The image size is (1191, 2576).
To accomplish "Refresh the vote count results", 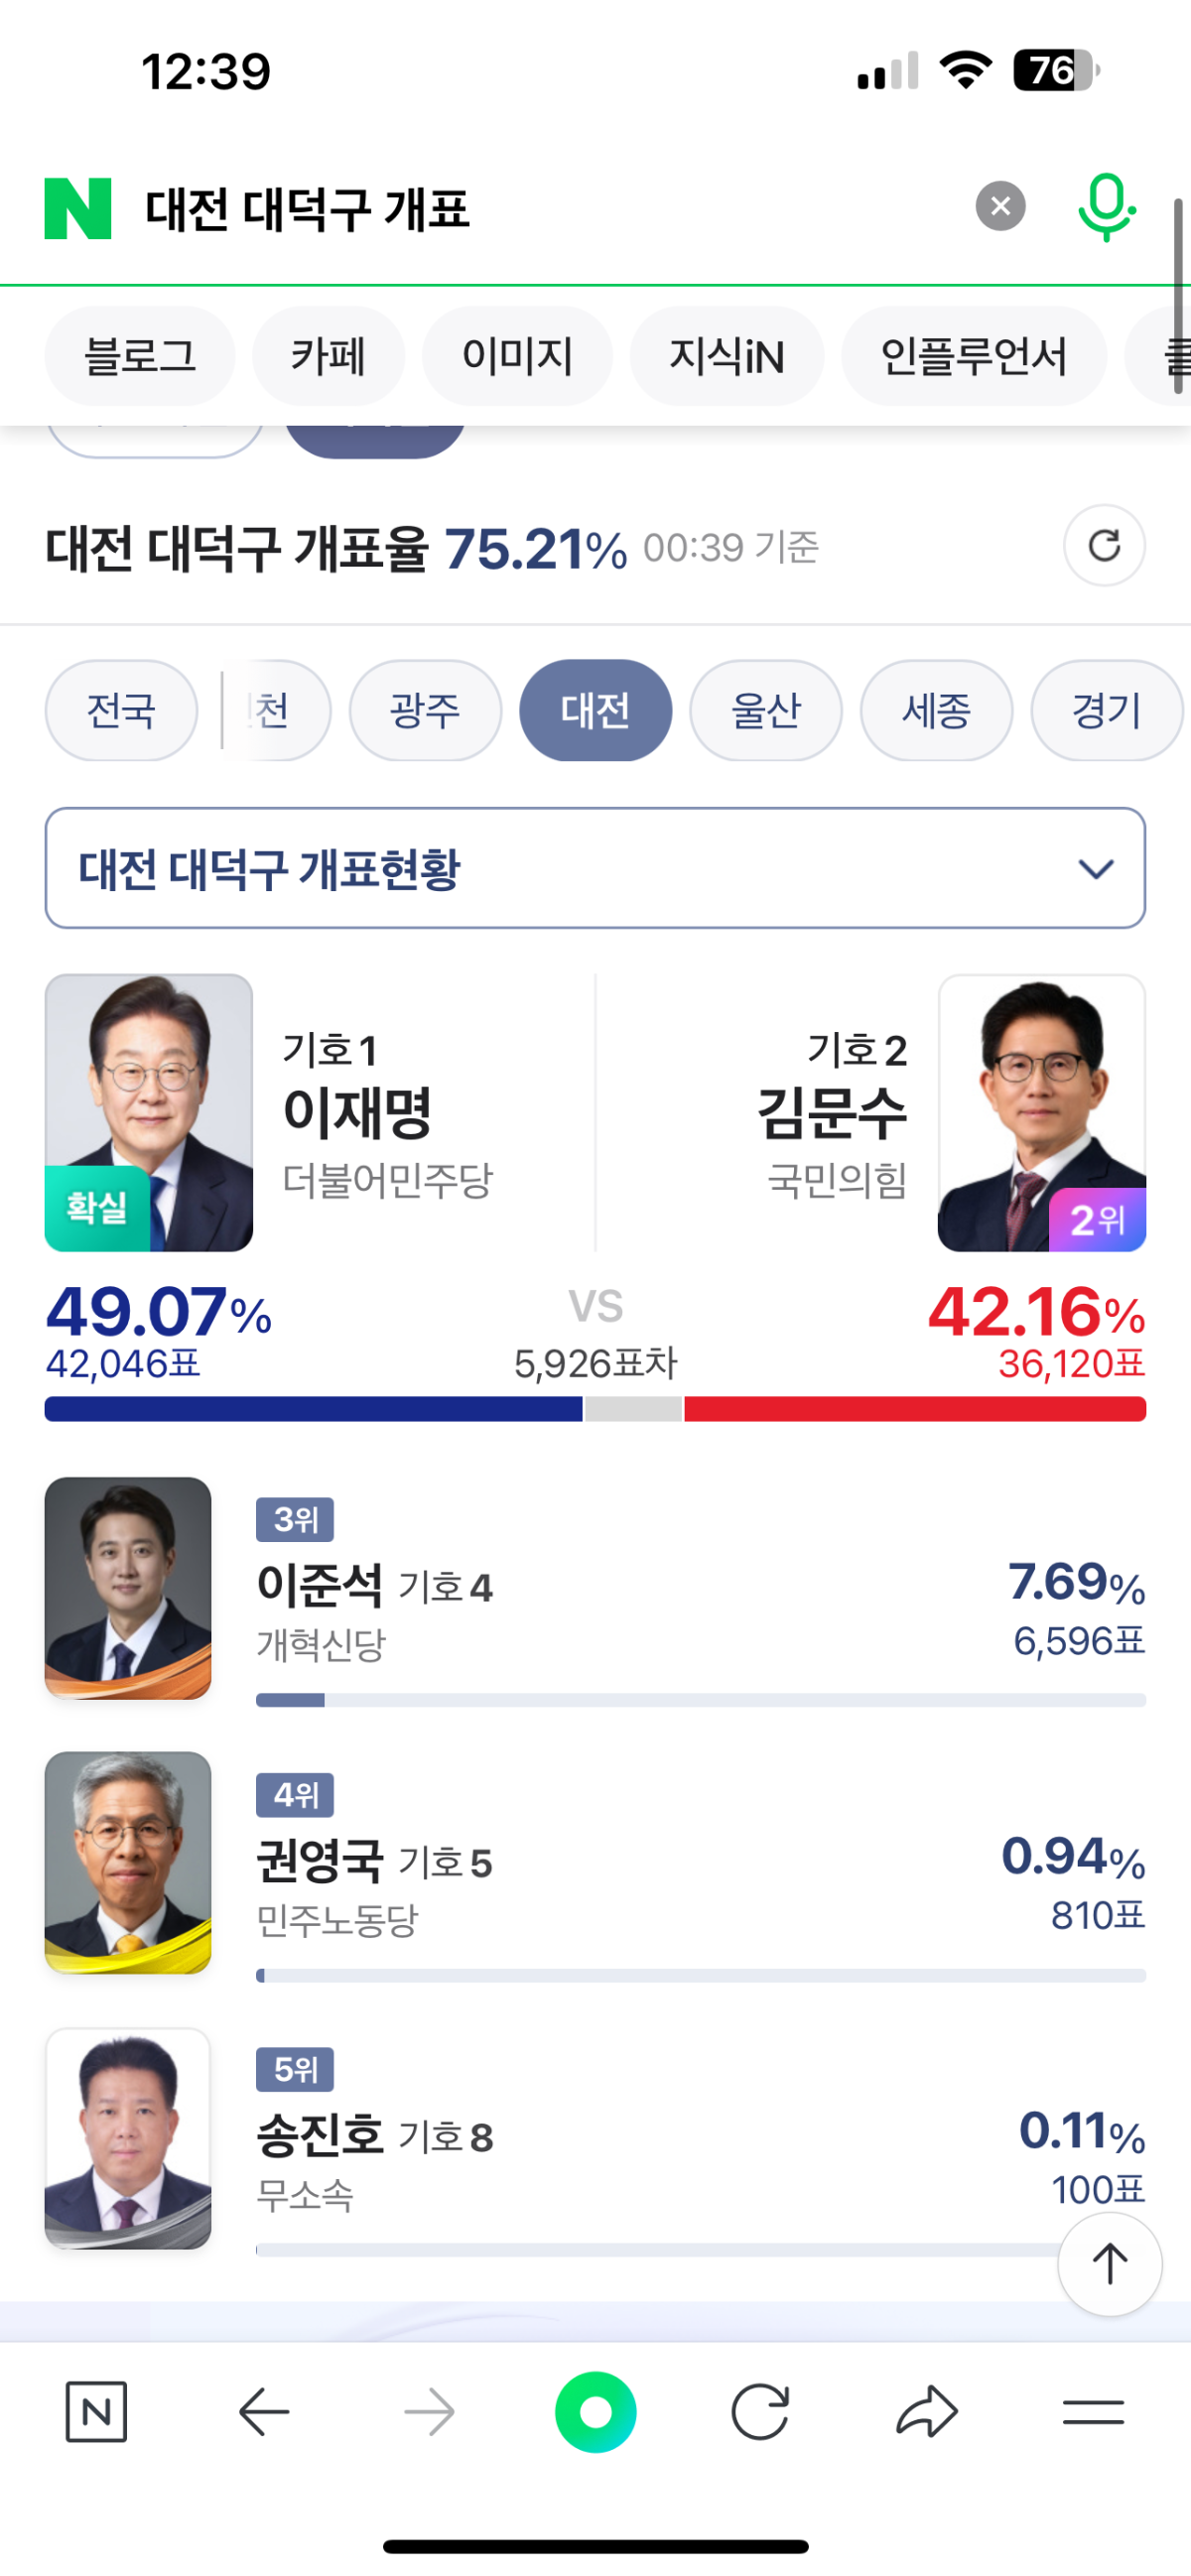I will [1104, 546].
